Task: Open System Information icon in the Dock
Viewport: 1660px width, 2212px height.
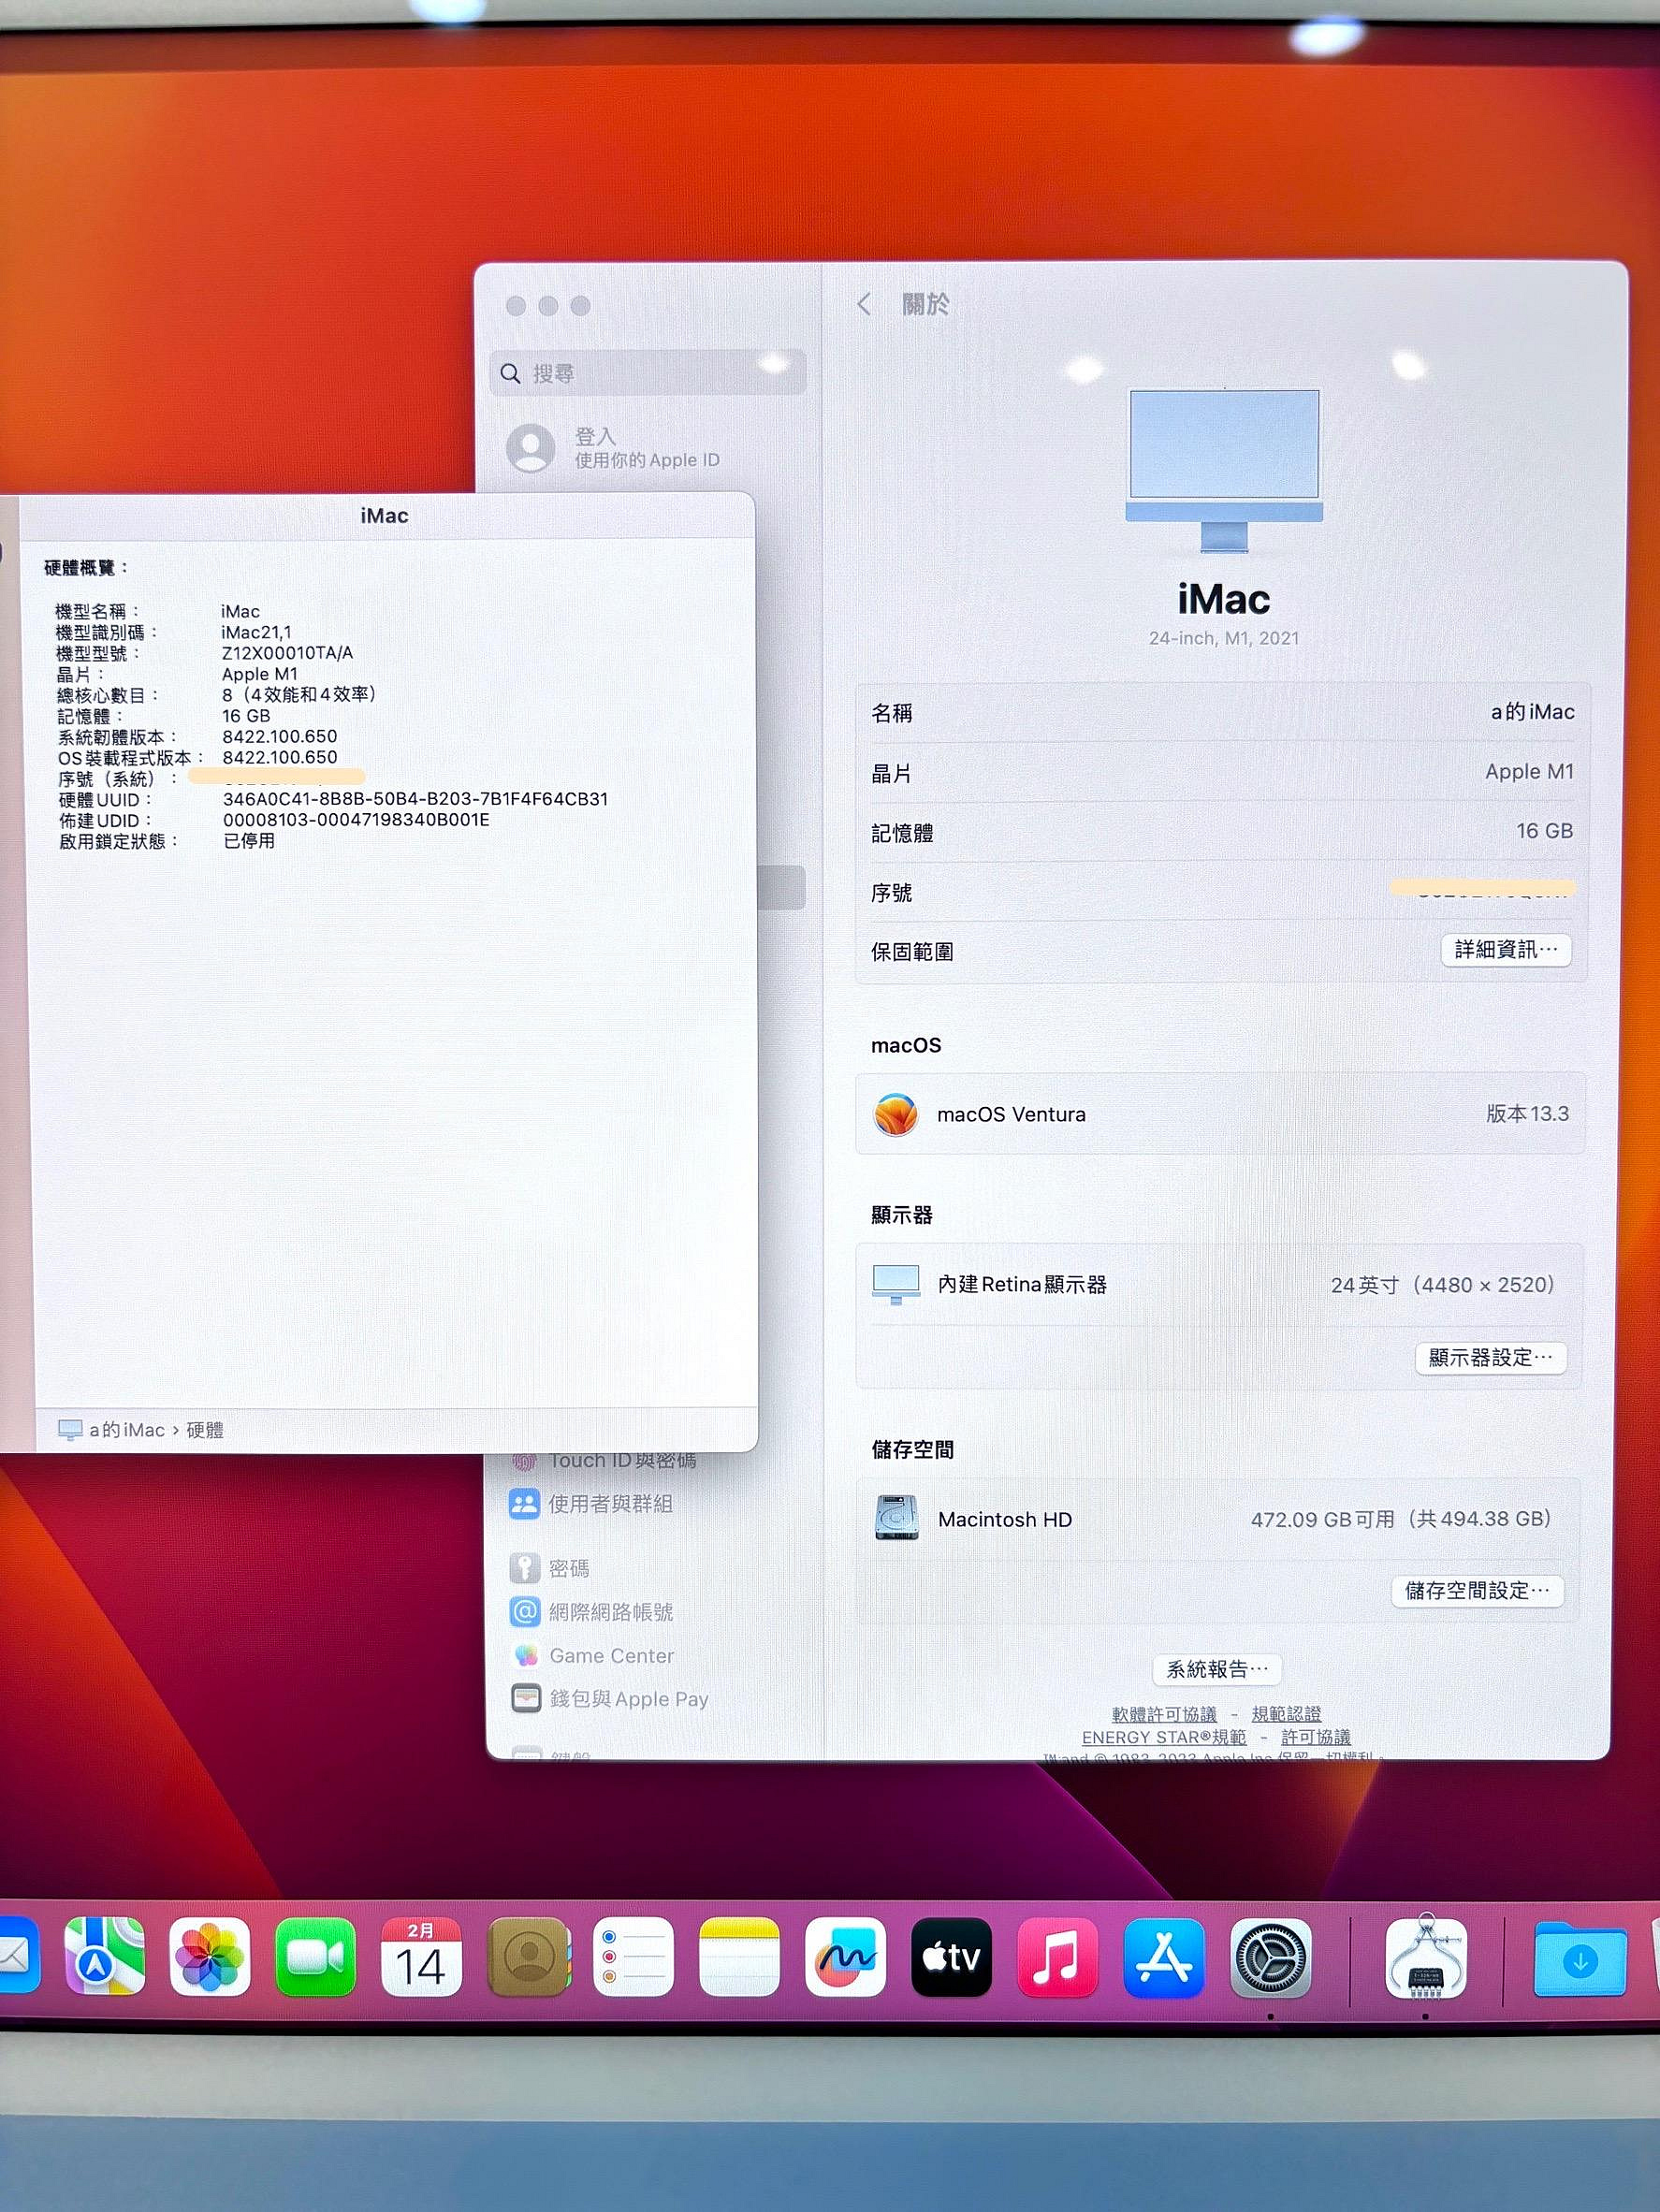Action: click(x=1426, y=1957)
